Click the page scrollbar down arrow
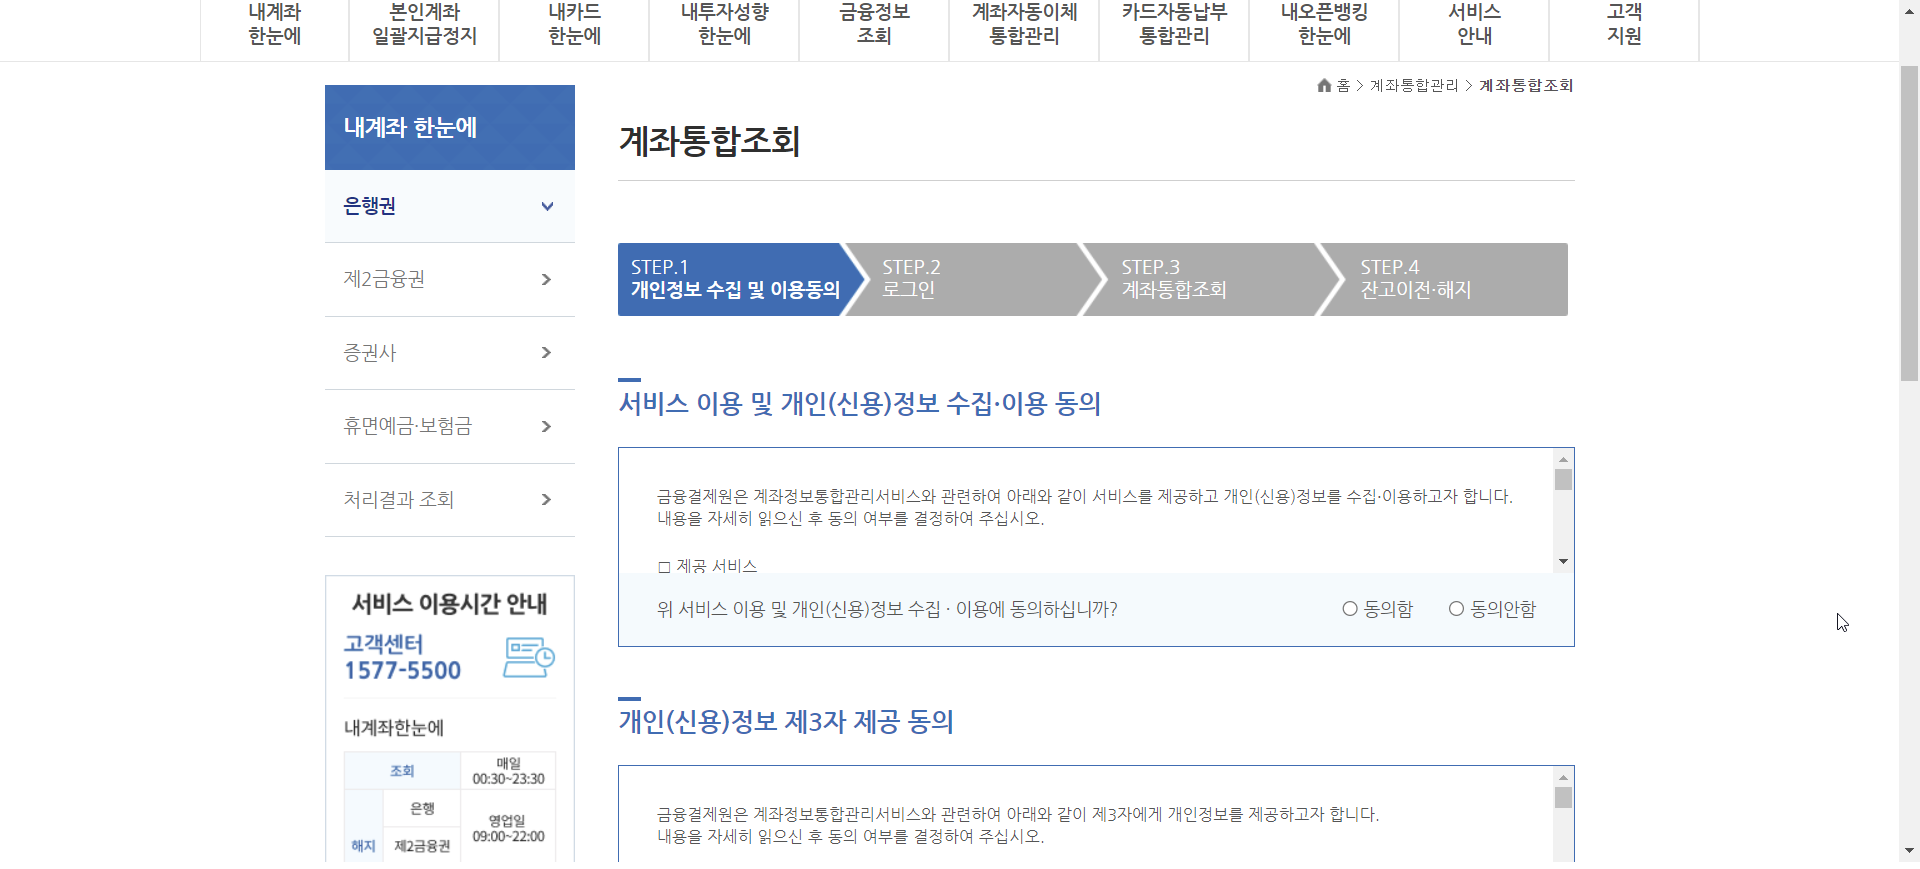 click(x=1909, y=851)
